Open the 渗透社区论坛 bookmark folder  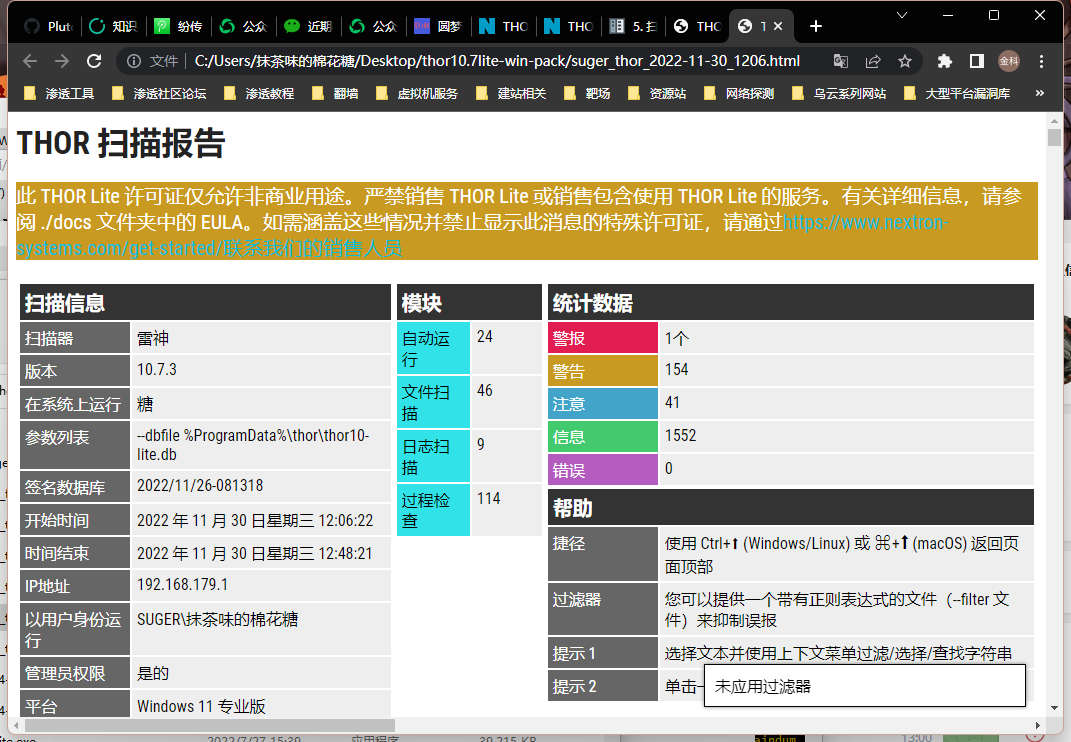159,93
